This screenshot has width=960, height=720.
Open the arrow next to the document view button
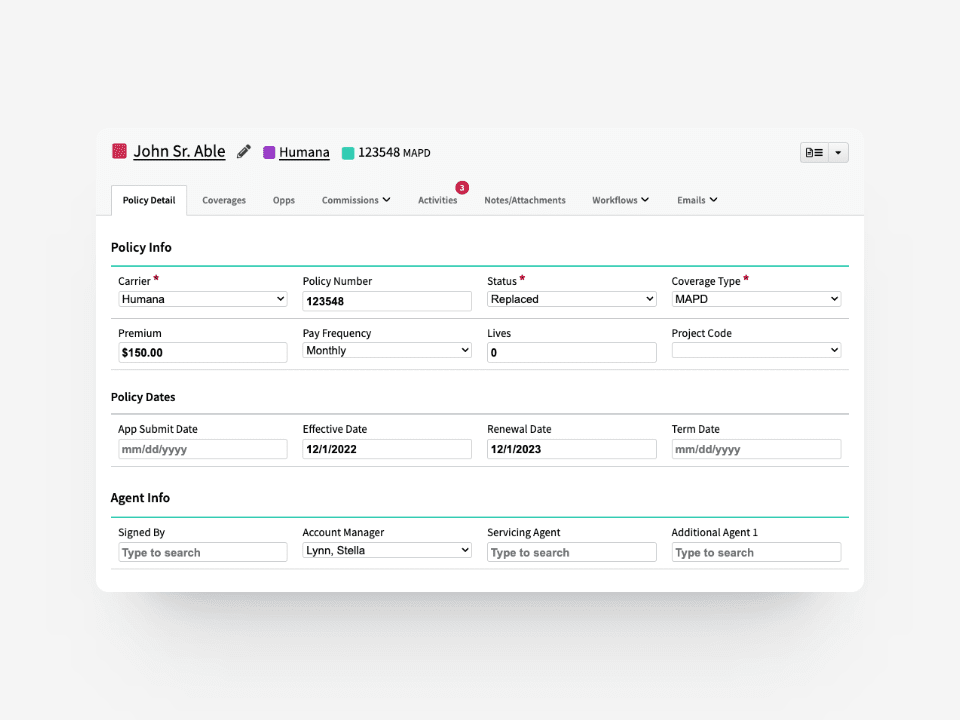(838, 151)
